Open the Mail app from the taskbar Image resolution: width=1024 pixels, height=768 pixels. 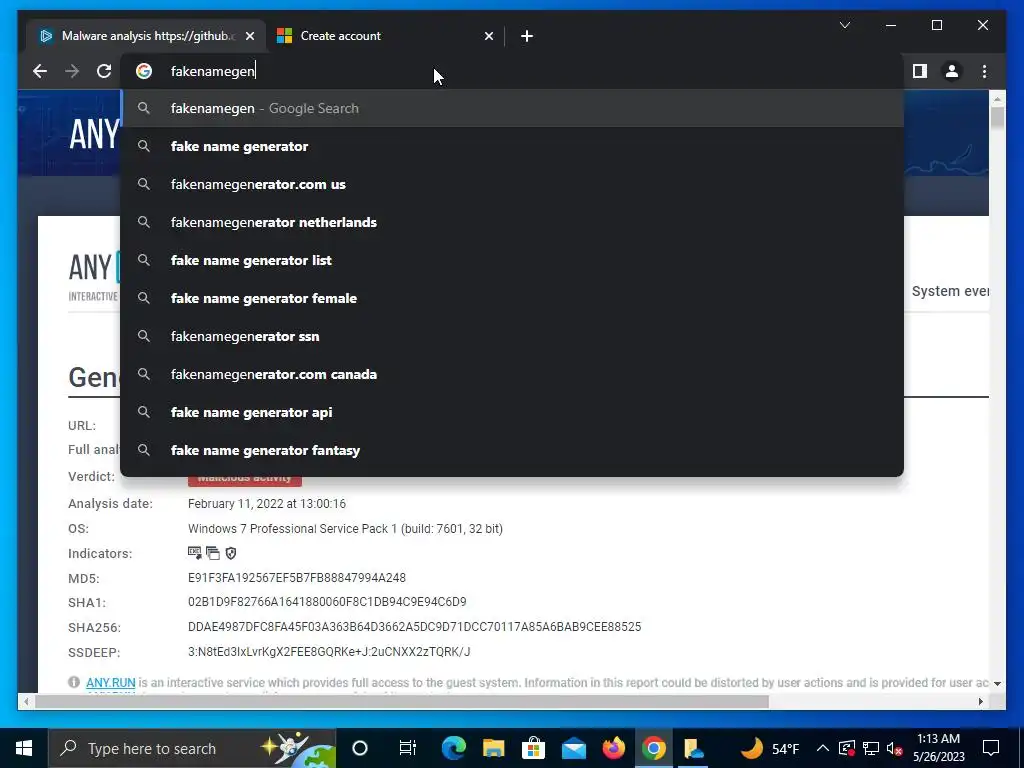[574, 748]
